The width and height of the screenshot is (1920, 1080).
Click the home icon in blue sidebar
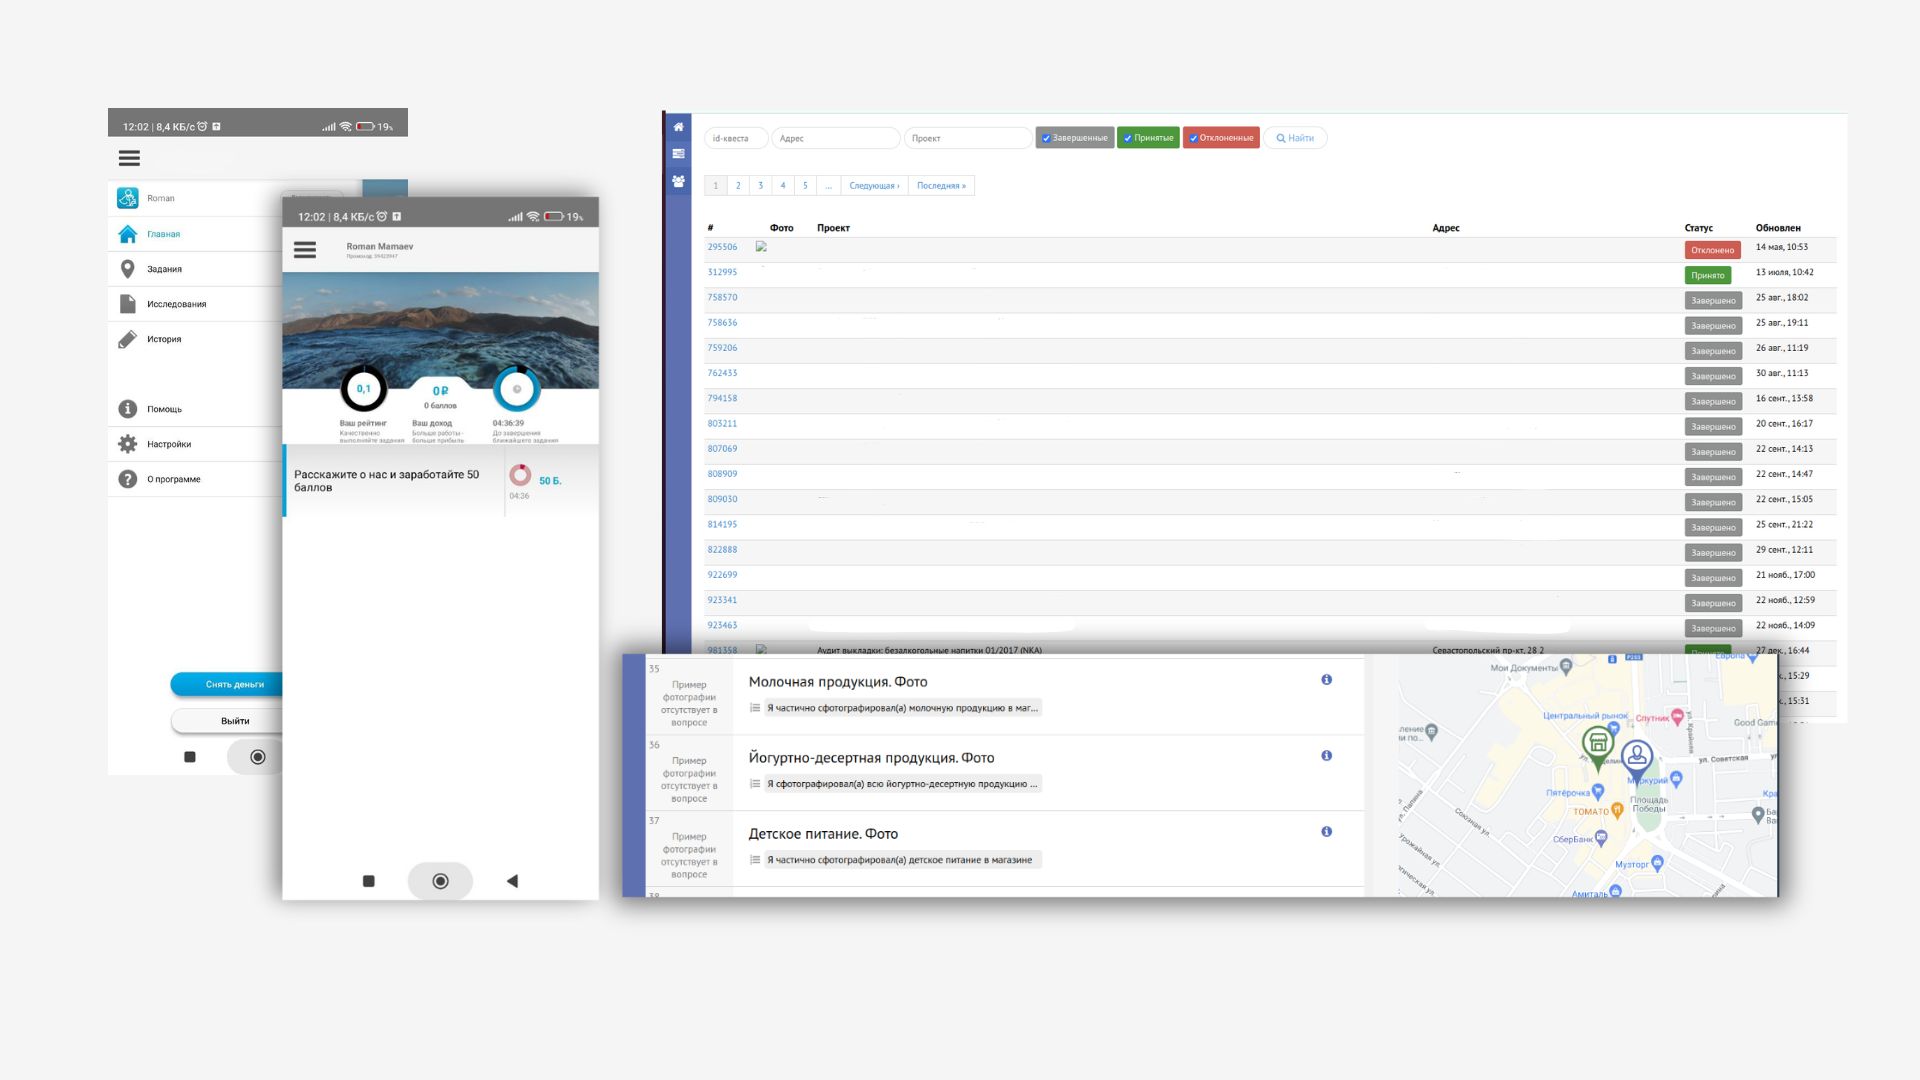pos(678,127)
